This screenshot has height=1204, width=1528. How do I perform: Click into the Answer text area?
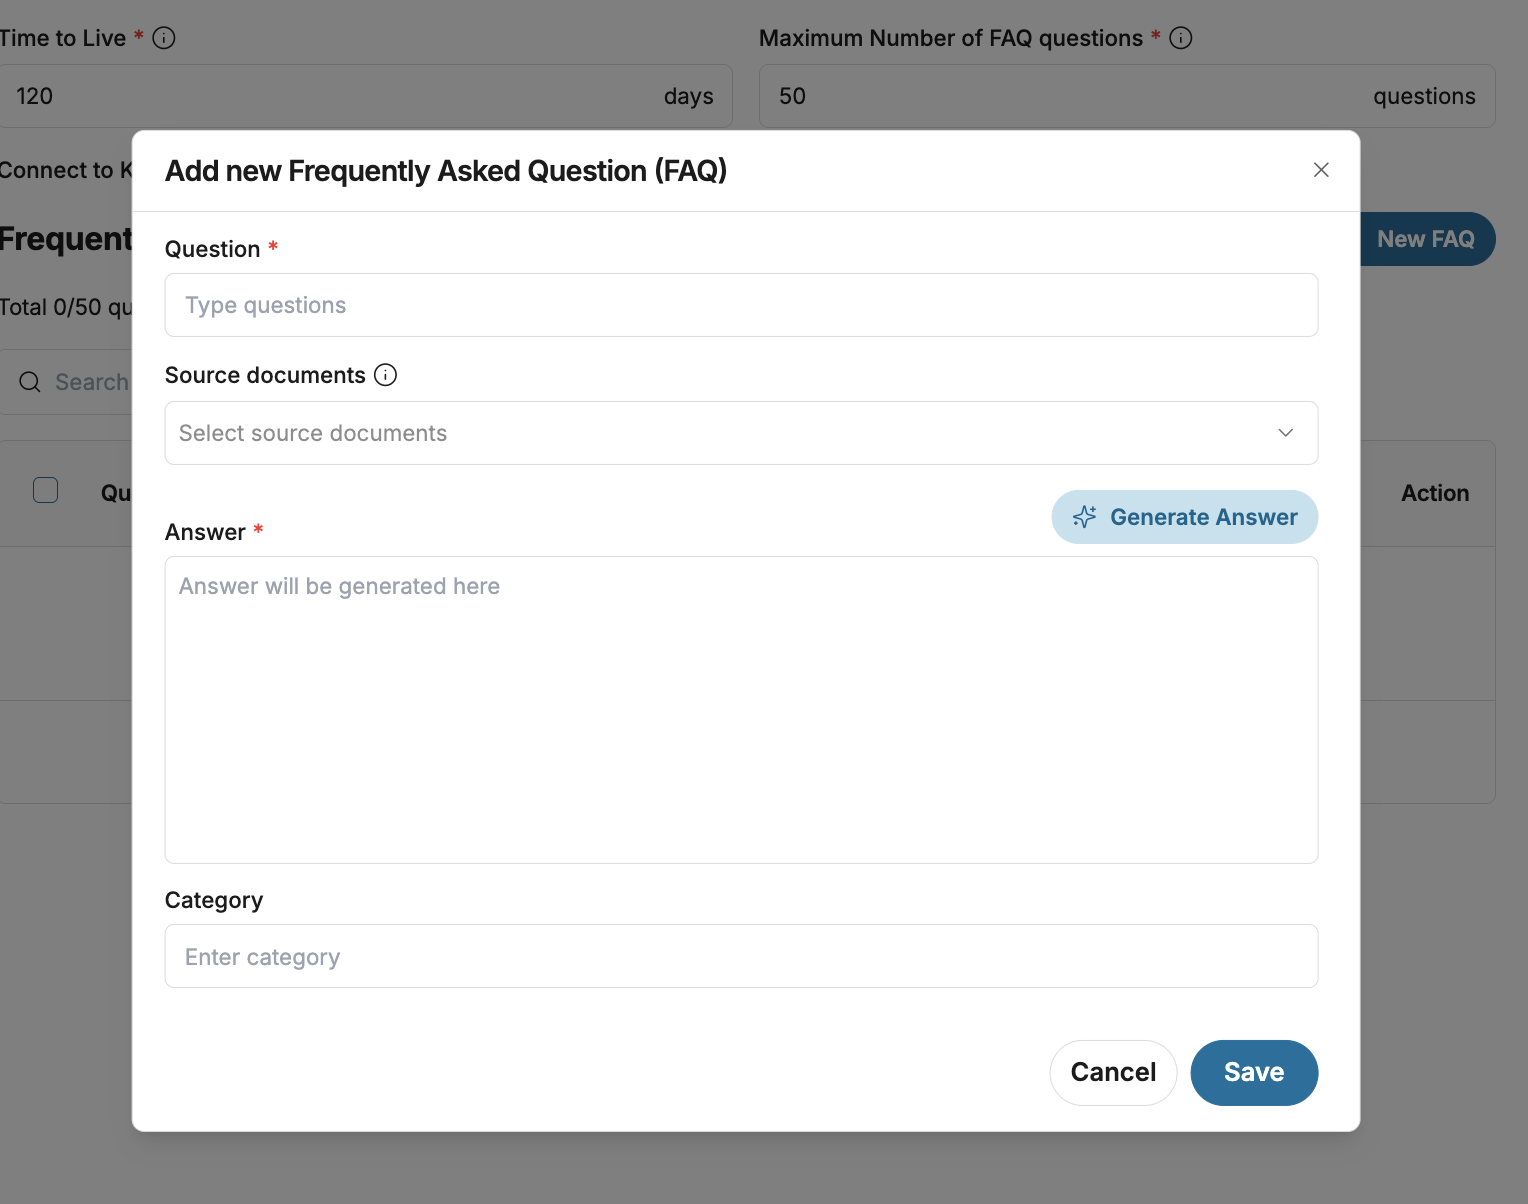point(741,710)
